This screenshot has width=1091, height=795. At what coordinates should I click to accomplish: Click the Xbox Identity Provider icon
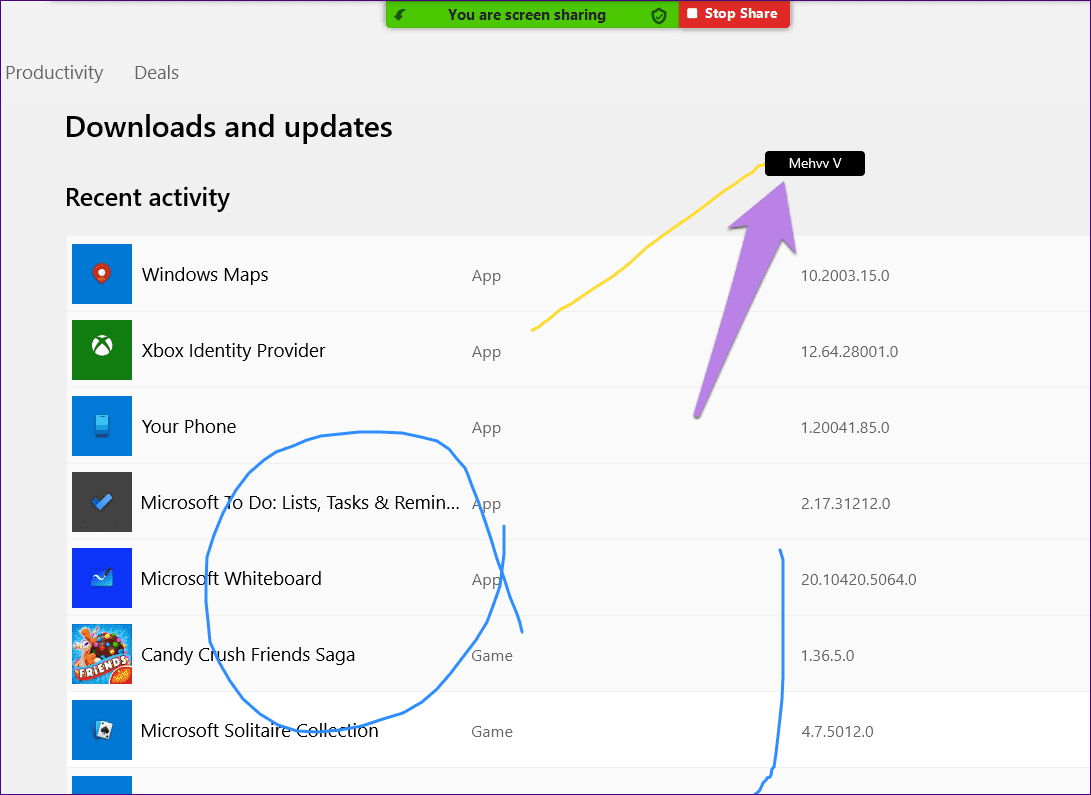[x=102, y=350]
